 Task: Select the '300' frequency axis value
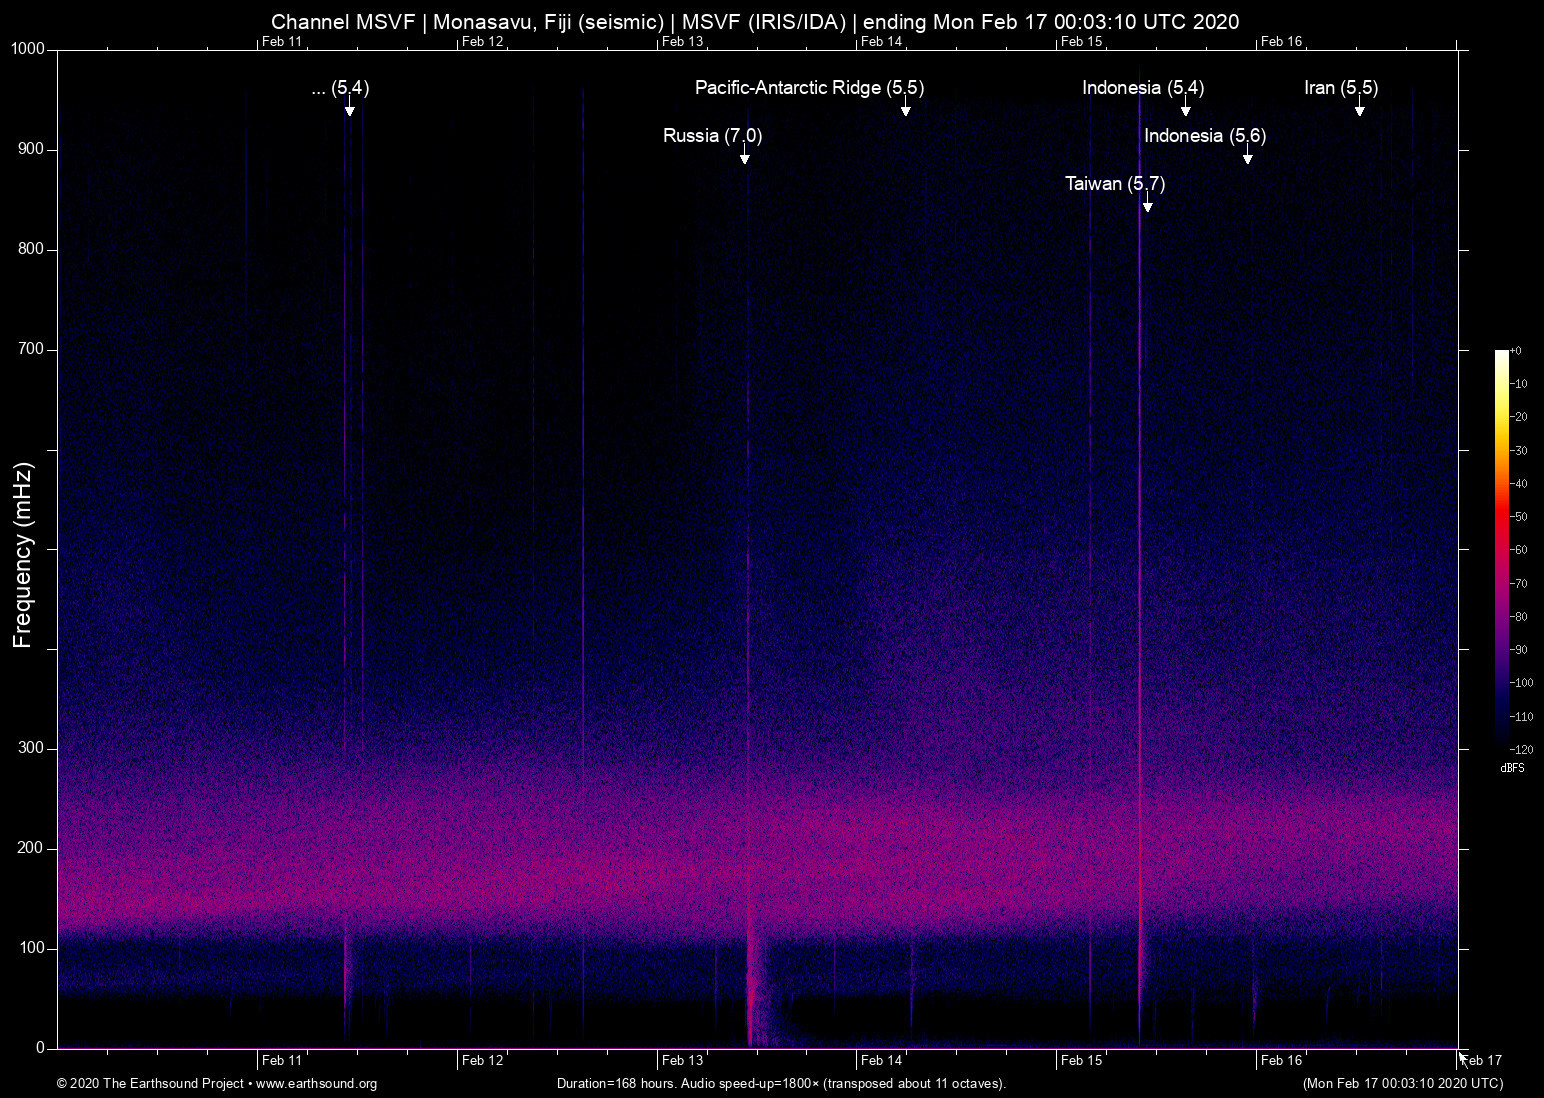(x=32, y=749)
